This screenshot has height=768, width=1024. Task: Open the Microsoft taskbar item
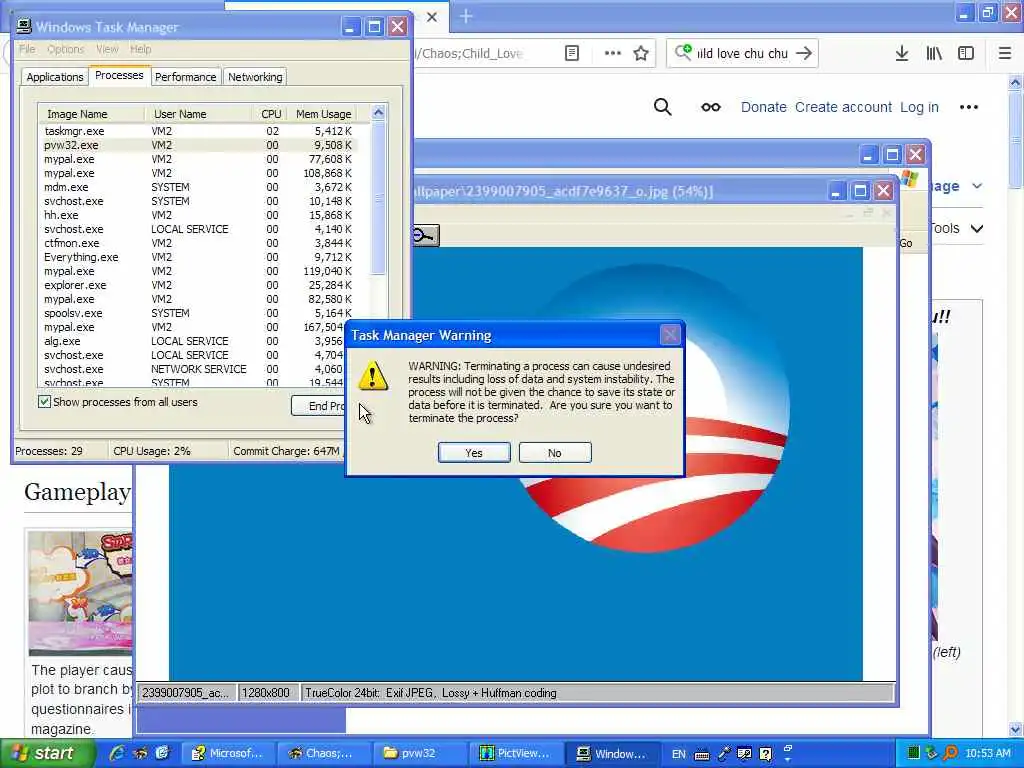[227, 754]
